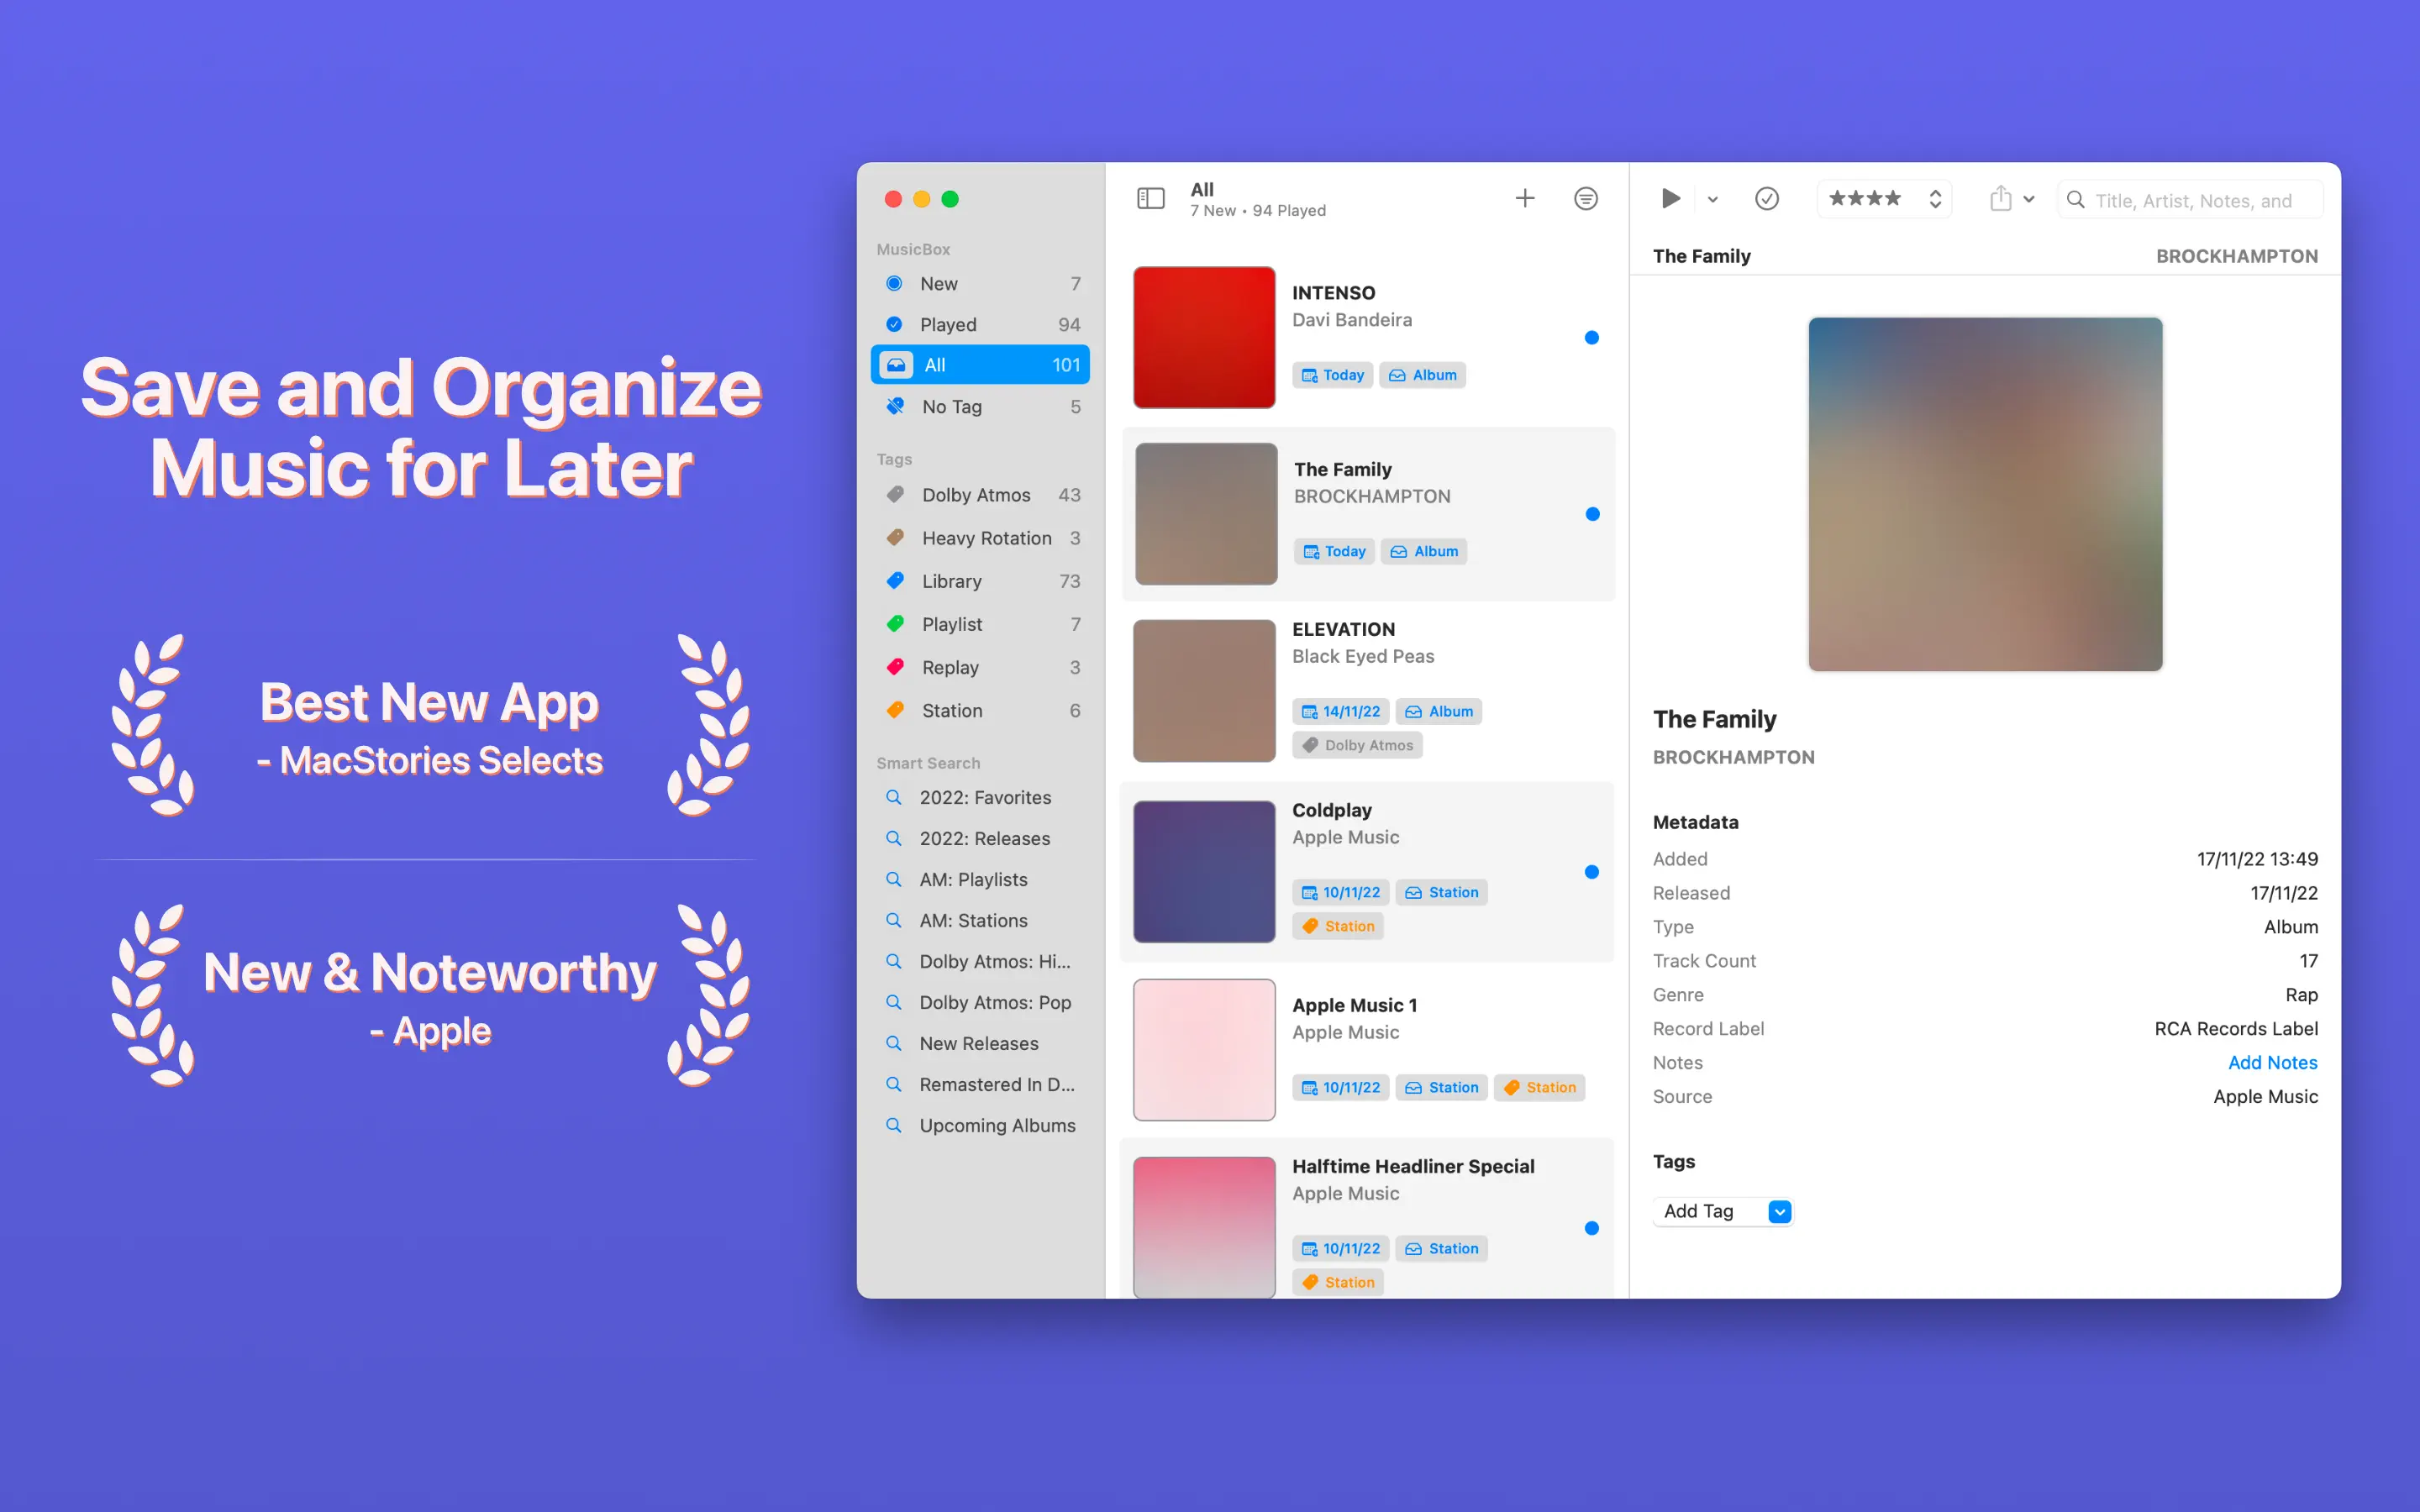This screenshot has height=1512, width=2420.
Task: Select the orange Station tag in sidebar
Action: (951, 710)
